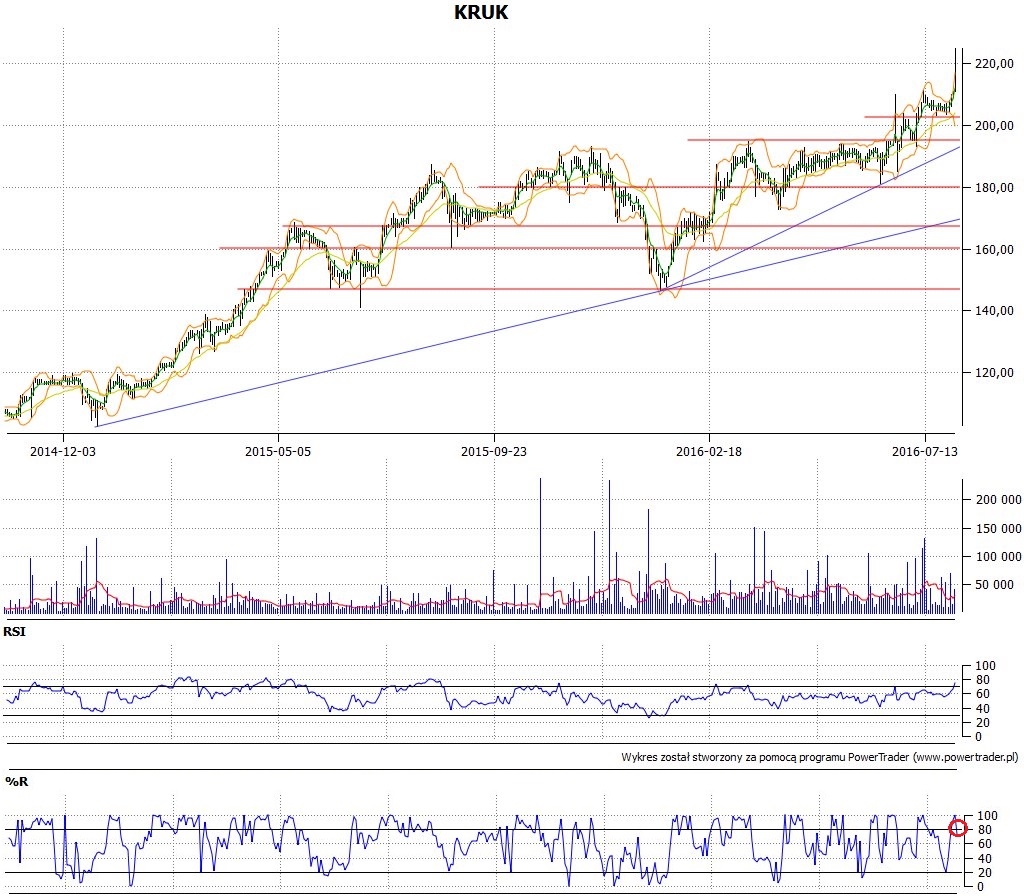Pick the 60 label on the RSI scale
Image resolution: width=1024 pixels, height=896 pixels.
pos(982,694)
